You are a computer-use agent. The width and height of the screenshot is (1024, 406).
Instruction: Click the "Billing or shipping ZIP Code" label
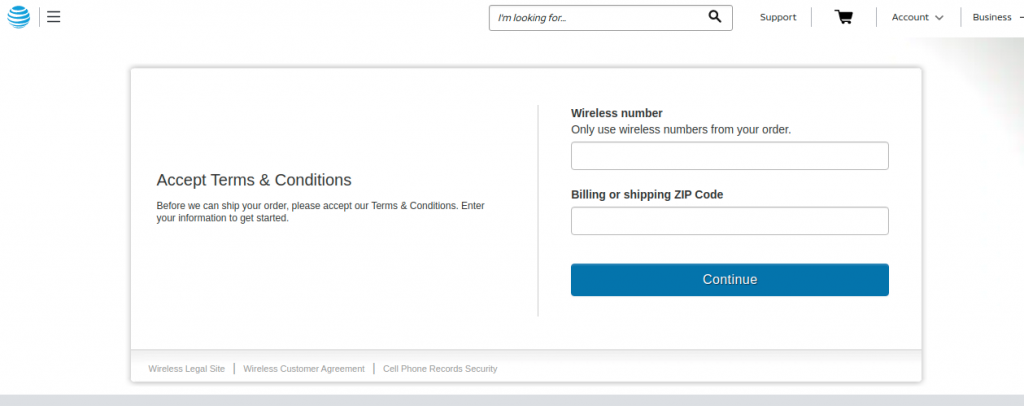coord(646,194)
